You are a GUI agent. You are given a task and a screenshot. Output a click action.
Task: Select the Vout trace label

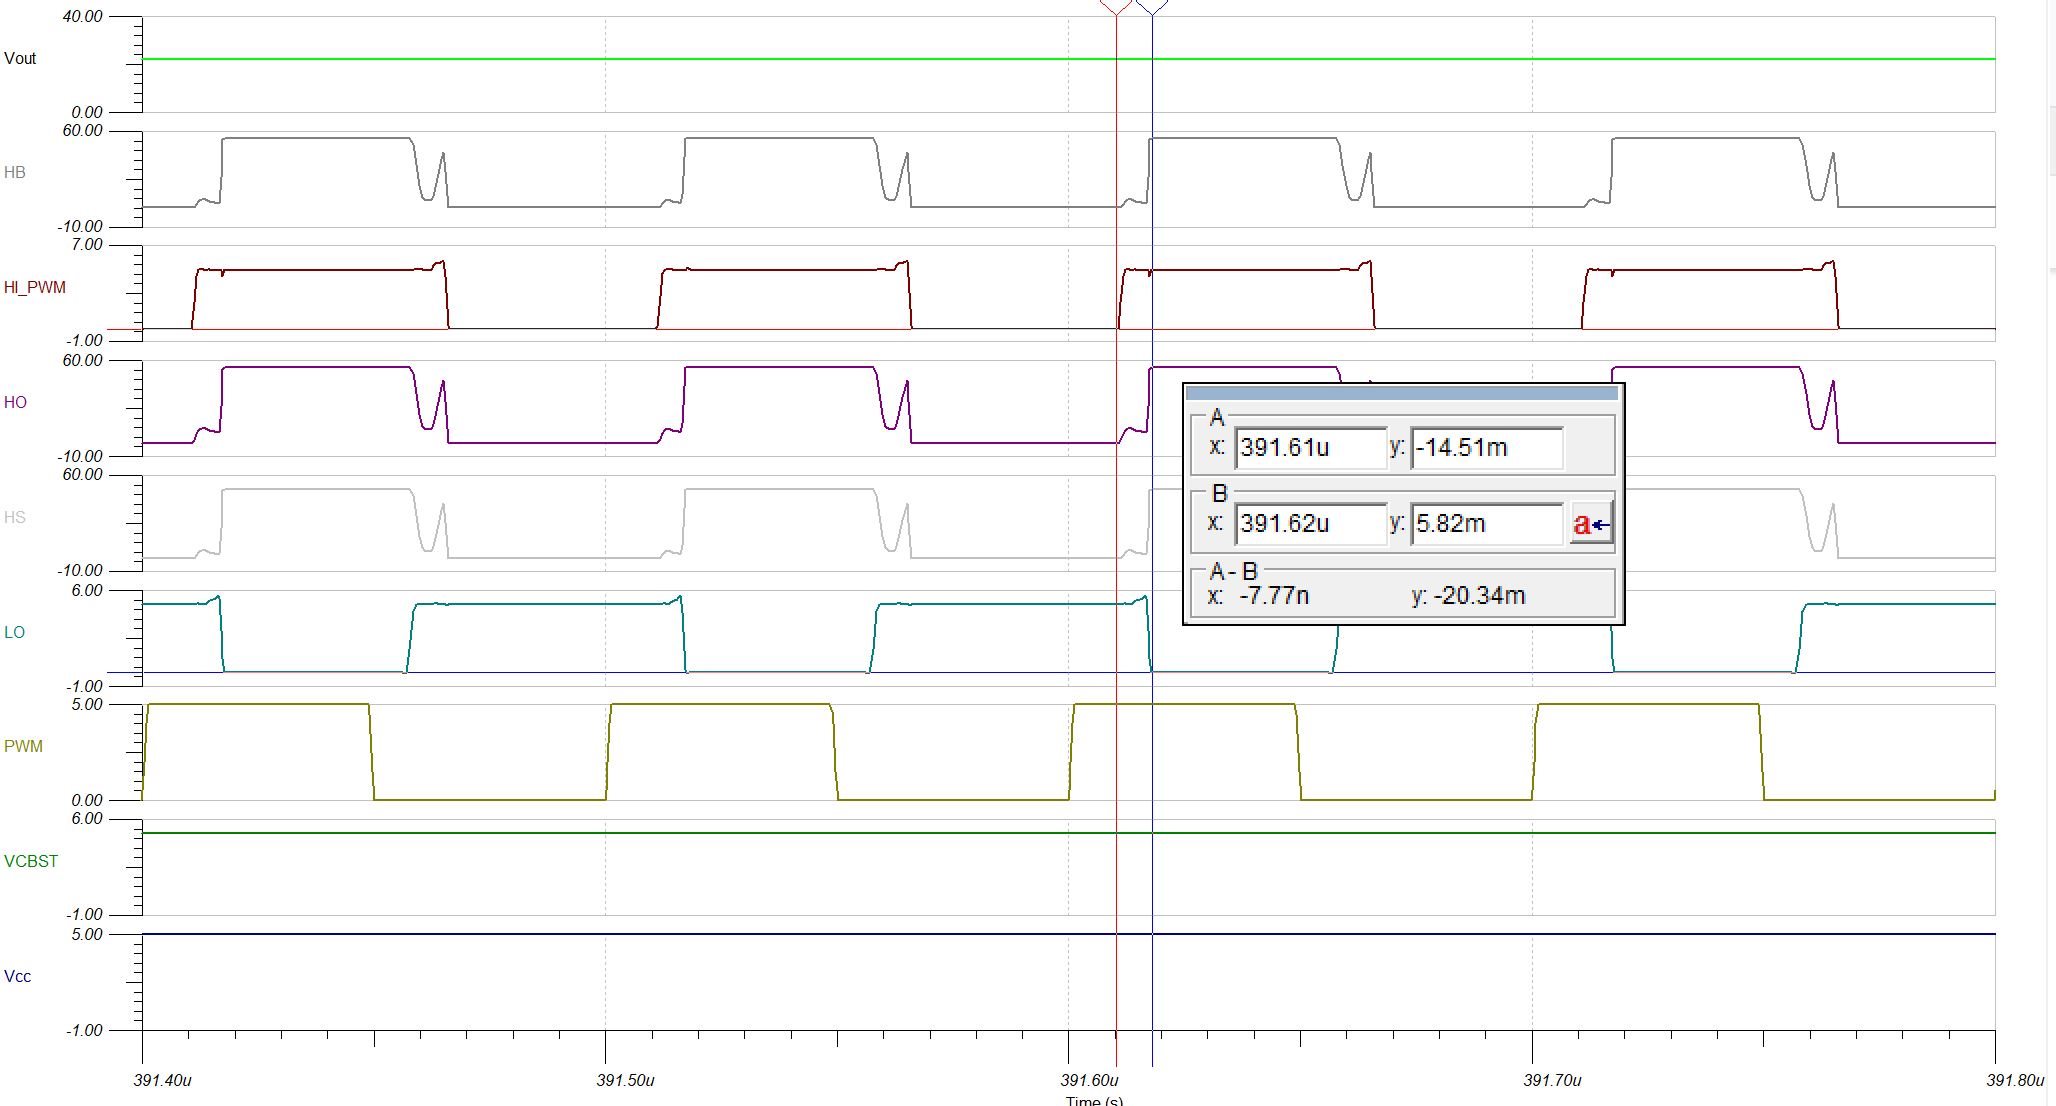(x=20, y=58)
